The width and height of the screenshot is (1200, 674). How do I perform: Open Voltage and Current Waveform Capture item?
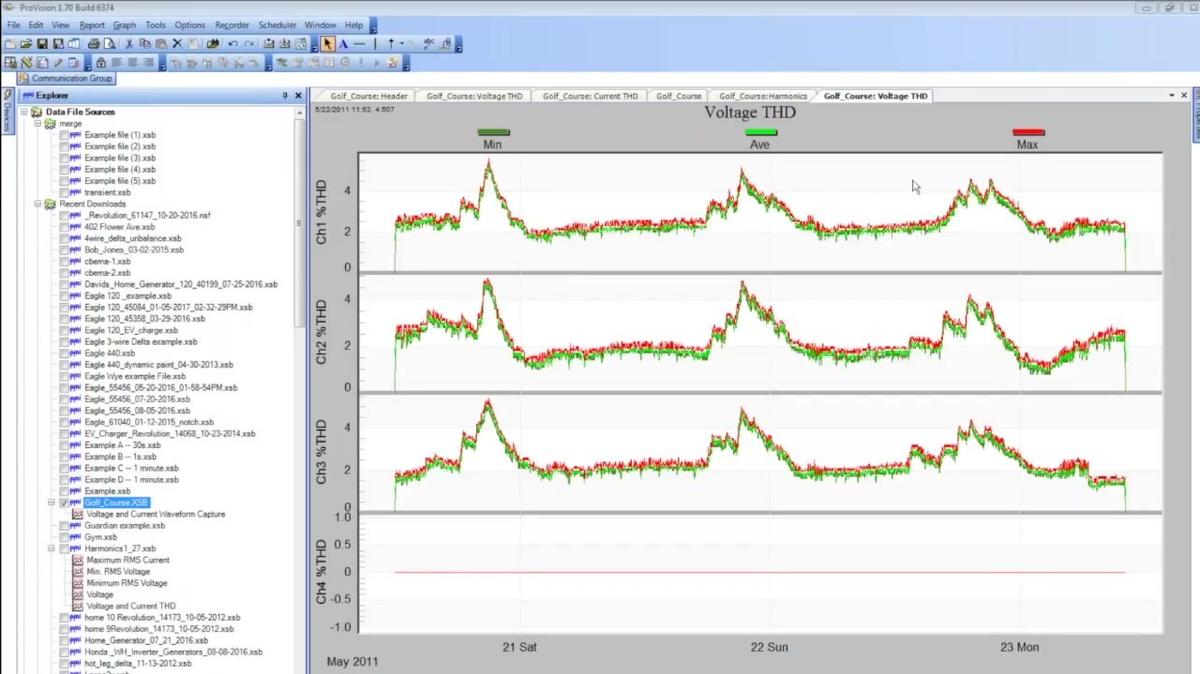click(x=155, y=514)
